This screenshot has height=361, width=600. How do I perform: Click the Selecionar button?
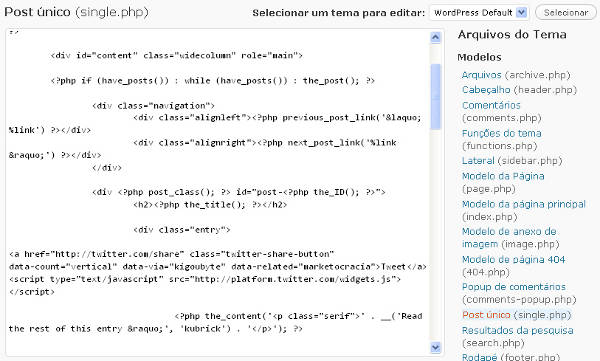pyautogui.click(x=566, y=13)
